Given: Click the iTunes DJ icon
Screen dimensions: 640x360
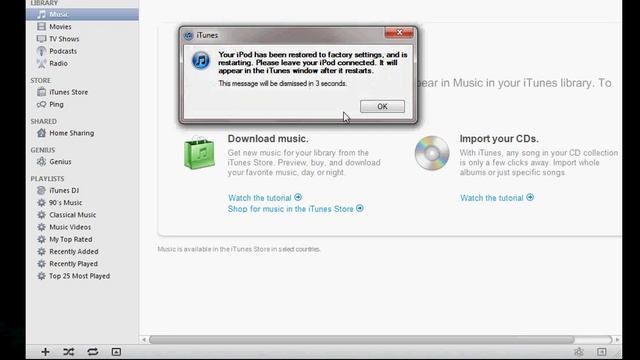Looking at the screenshot, I should click(41, 190).
